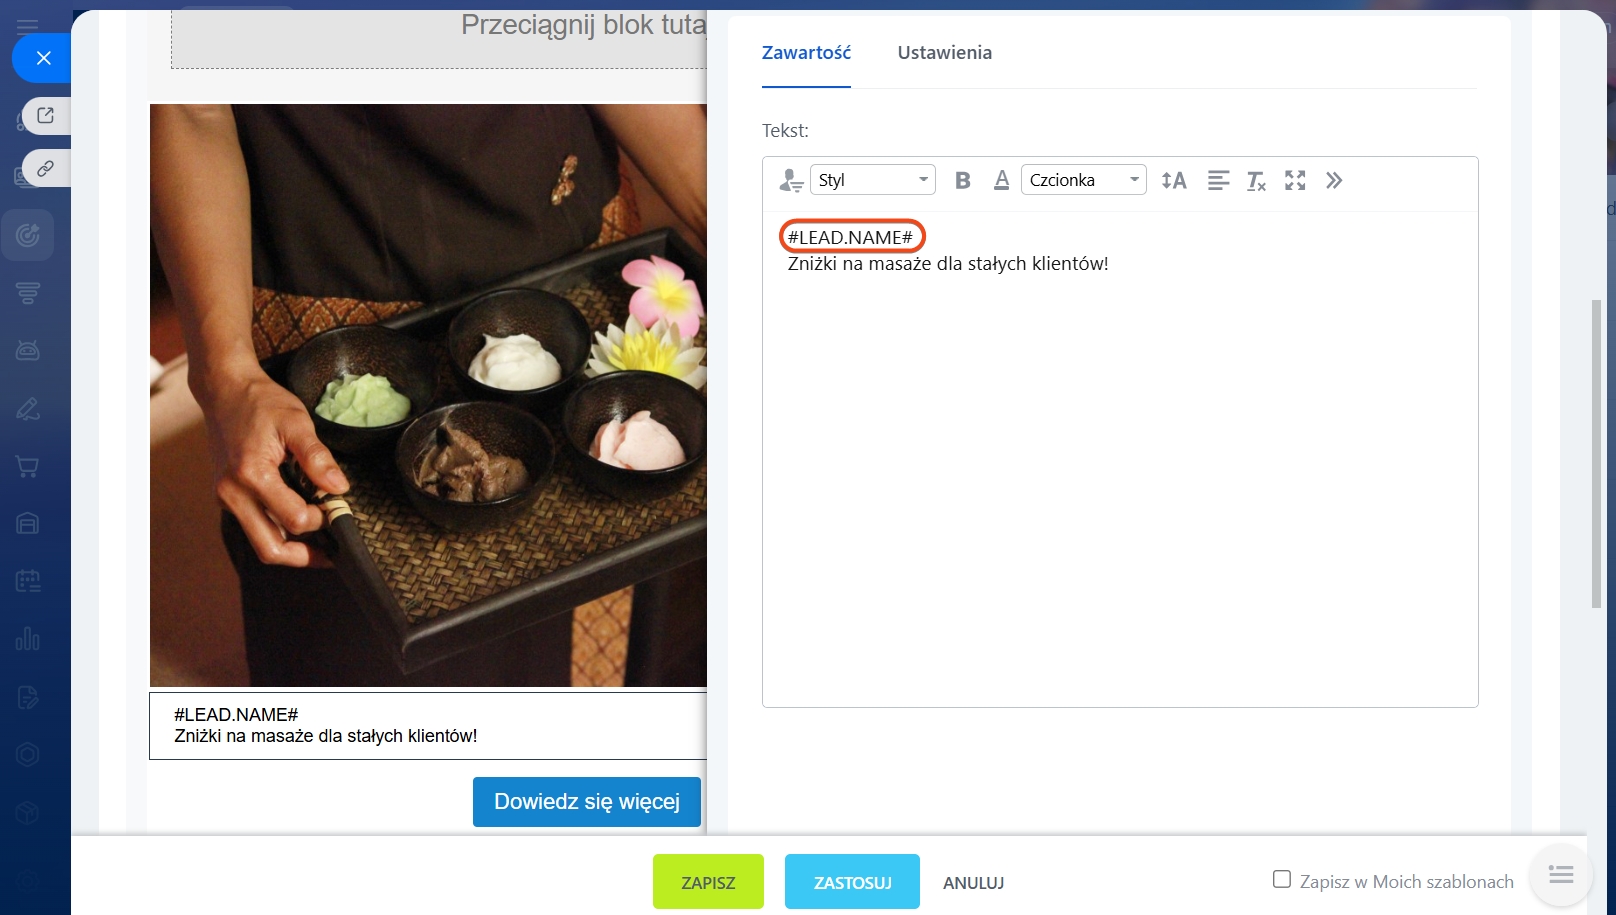Switch to the Ustawienia tab
Image resolution: width=1616 pixels, height=915 pixels.
(x=945, y=53)
